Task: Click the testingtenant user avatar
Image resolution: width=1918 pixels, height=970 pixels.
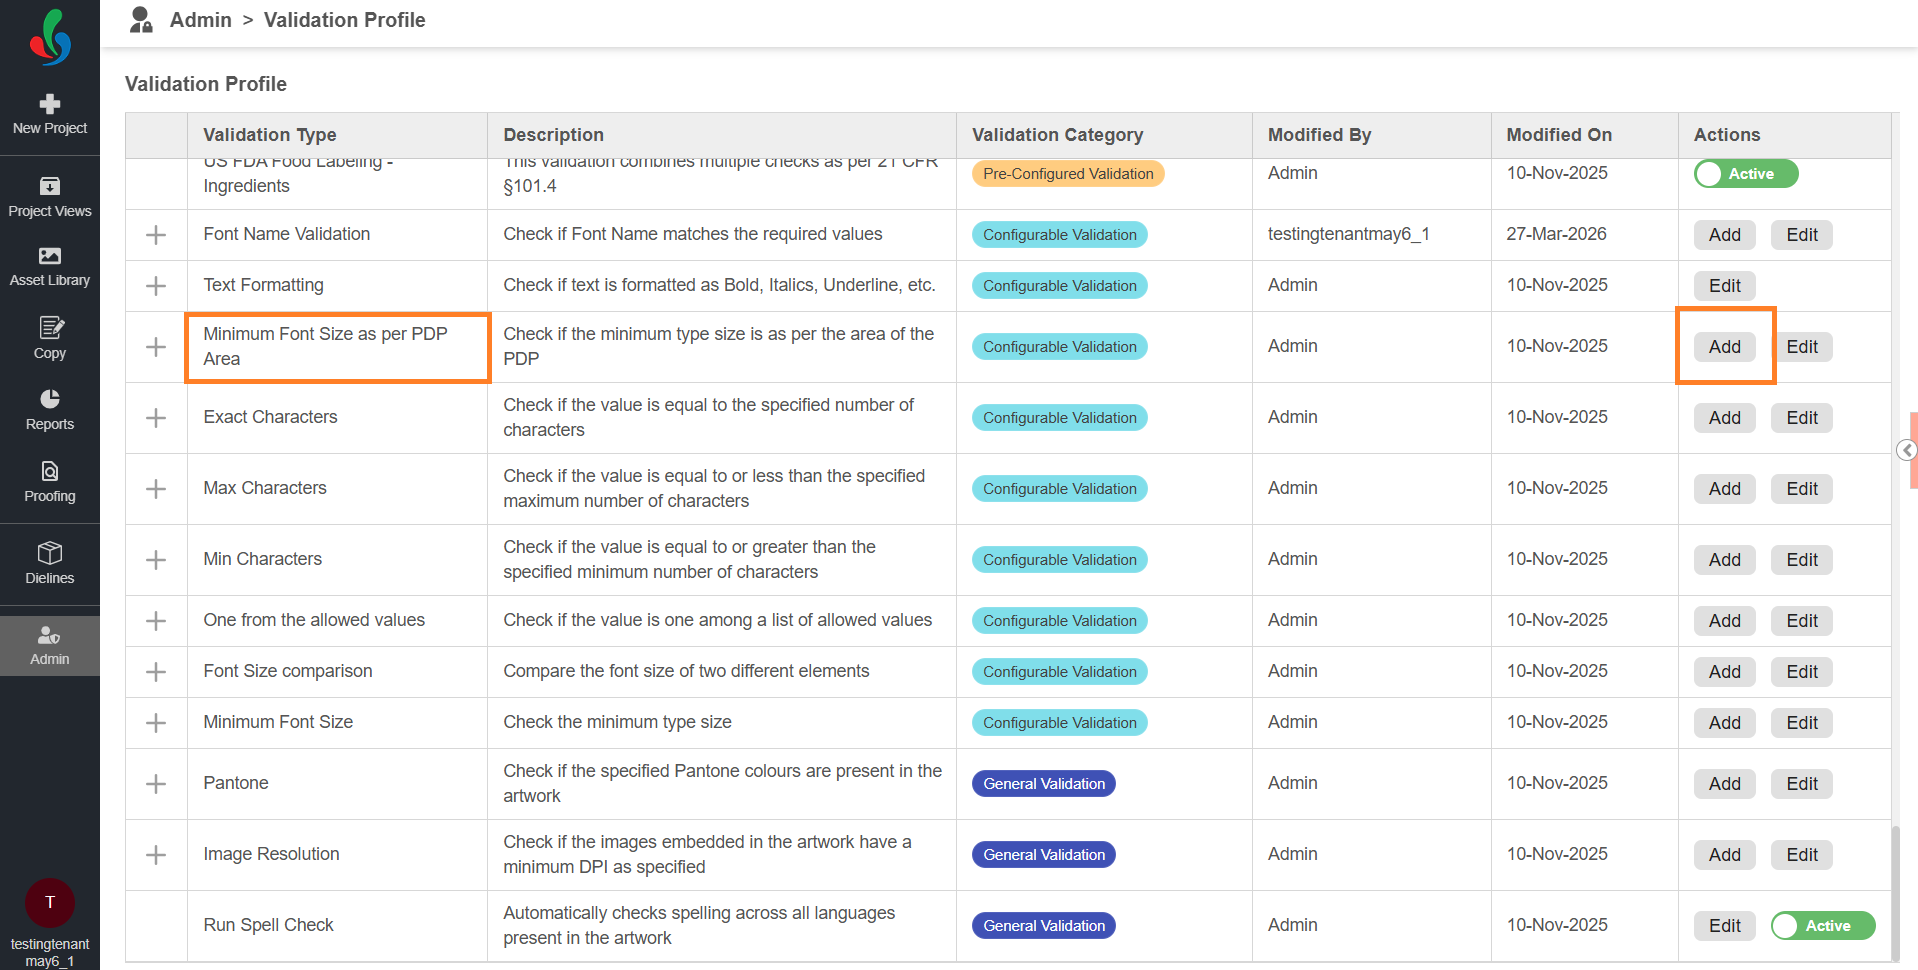Action: point(50,902)
